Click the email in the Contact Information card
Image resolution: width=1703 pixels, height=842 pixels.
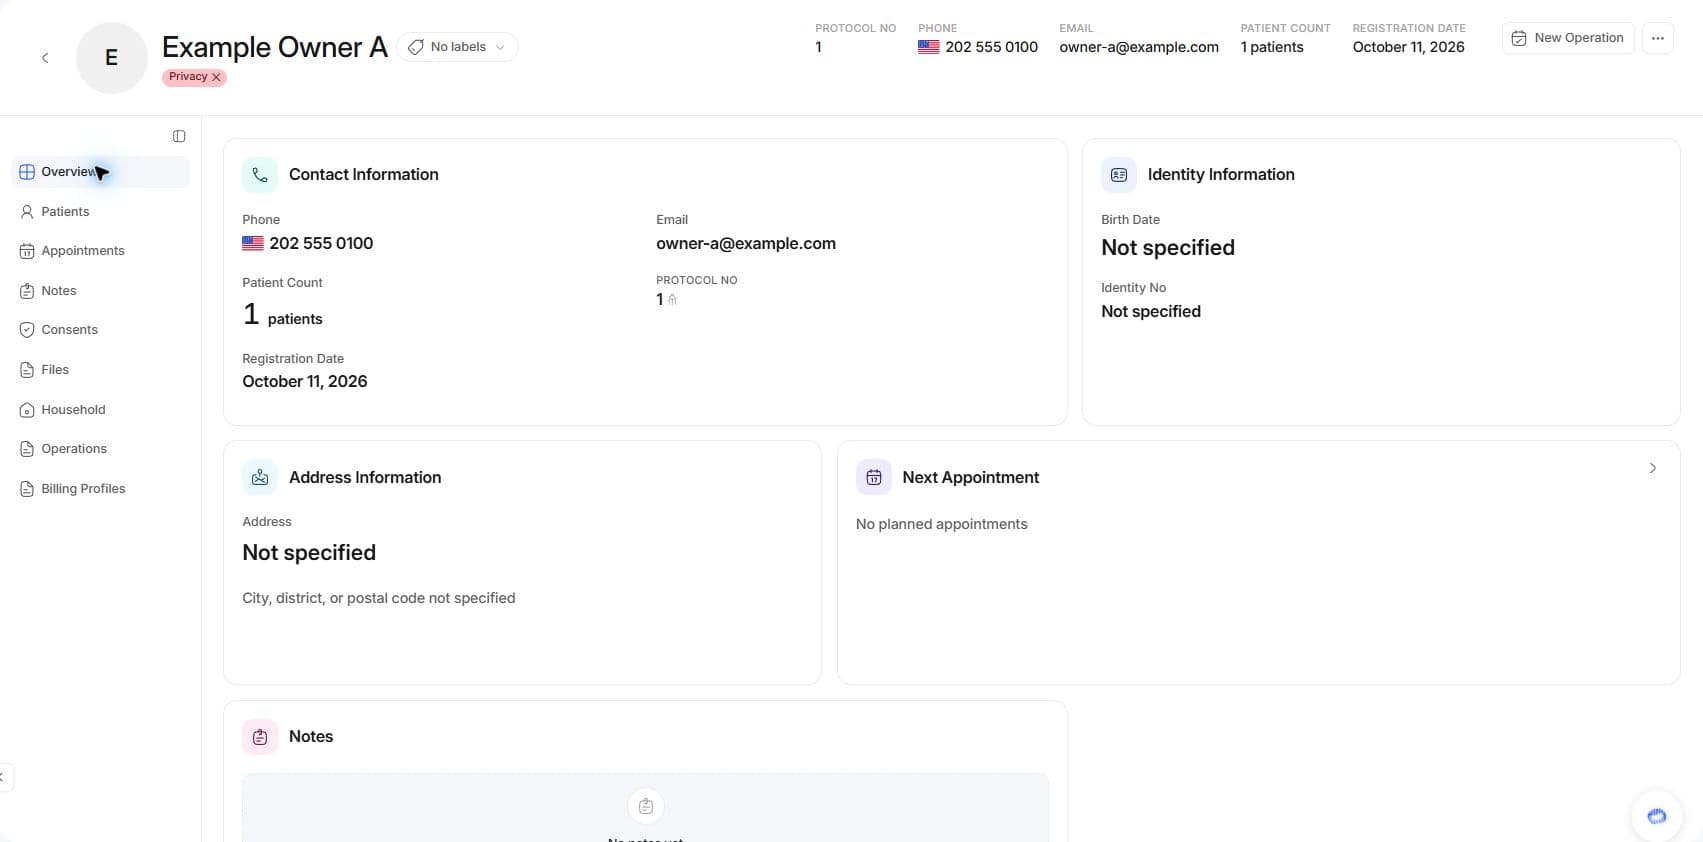[x=746, y=243]
